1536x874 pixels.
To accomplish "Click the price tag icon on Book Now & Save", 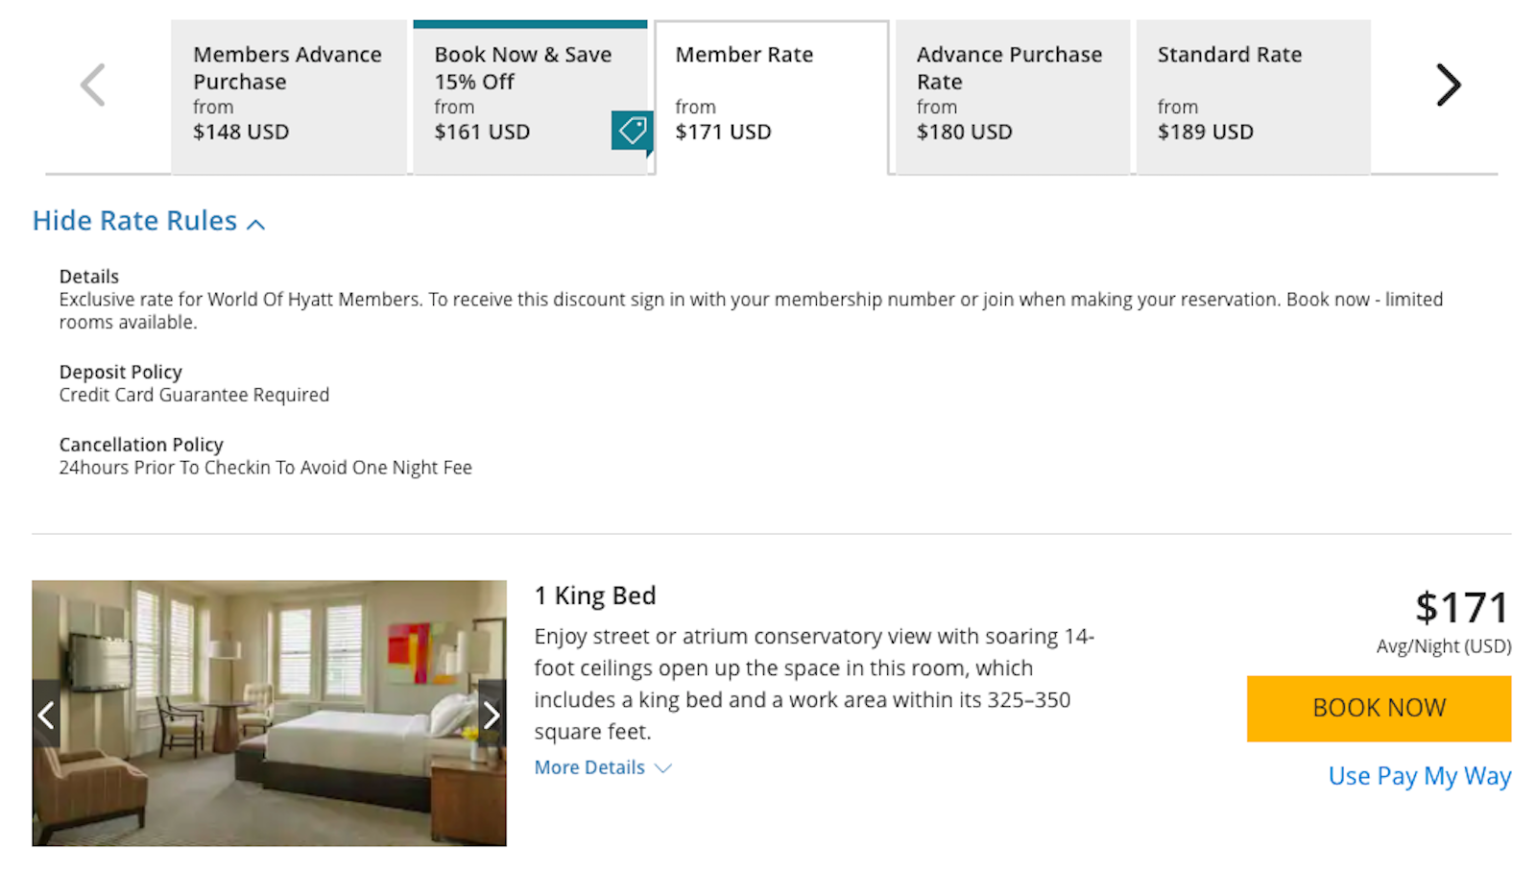I will point(631,130).
